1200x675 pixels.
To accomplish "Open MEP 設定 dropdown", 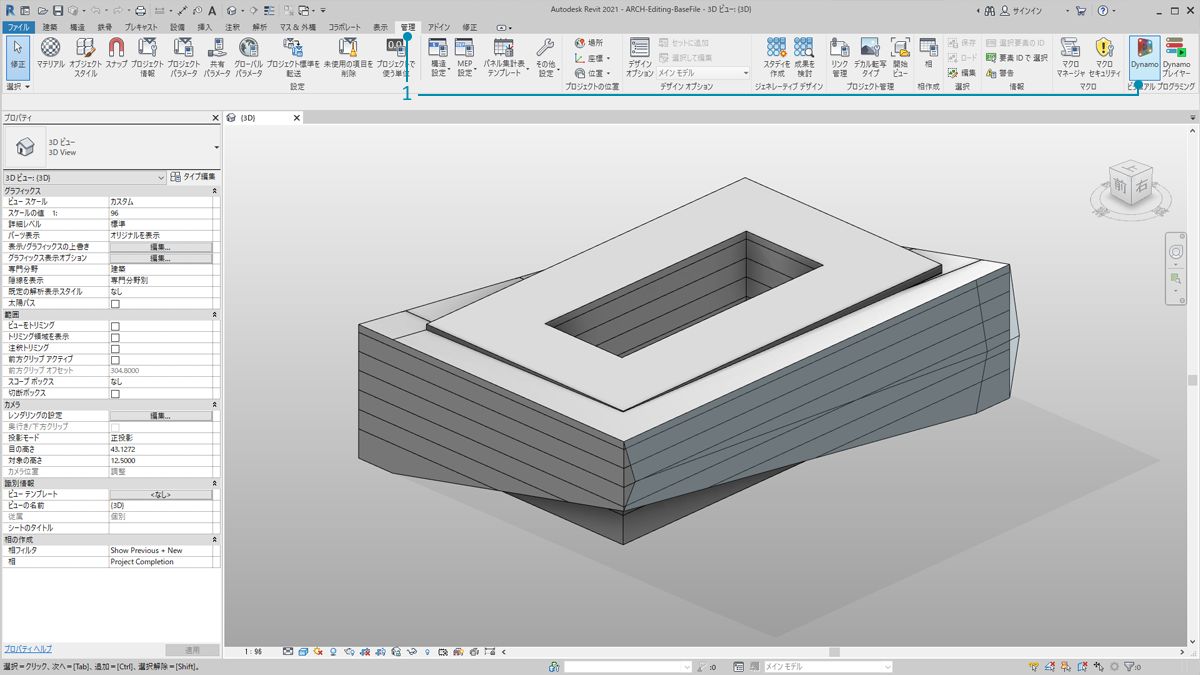I will tap(464, 57).
